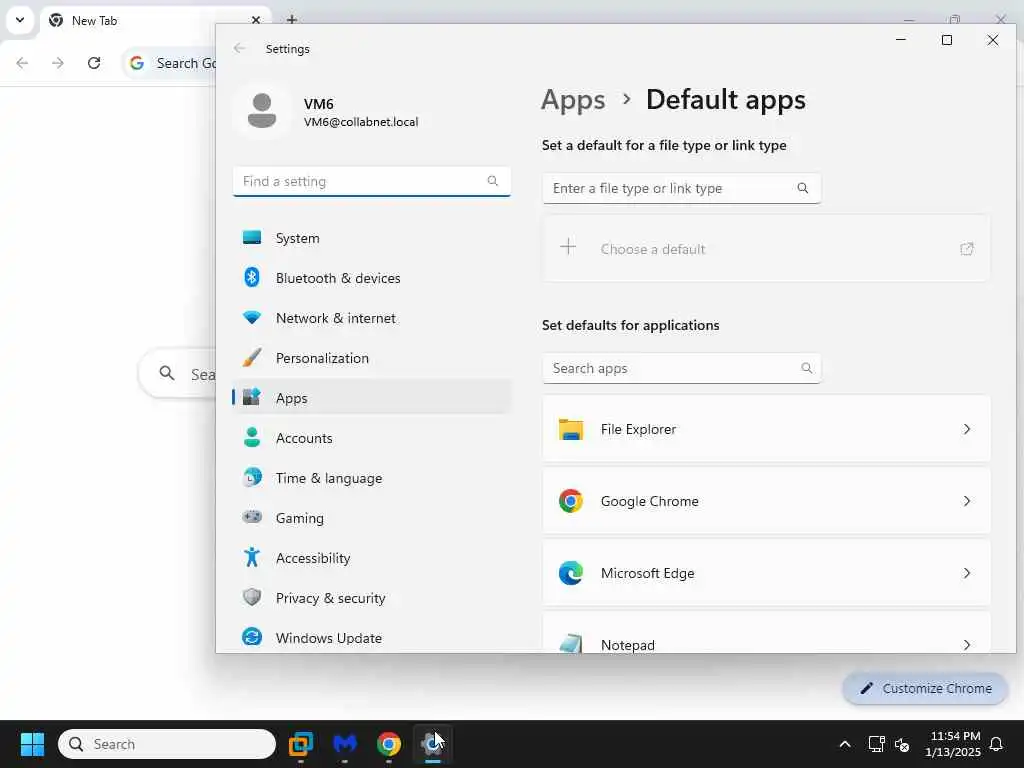Click the Microsoft Edge app icon in list
Viewport: 1024px width, 768px height.
(570, 573)
